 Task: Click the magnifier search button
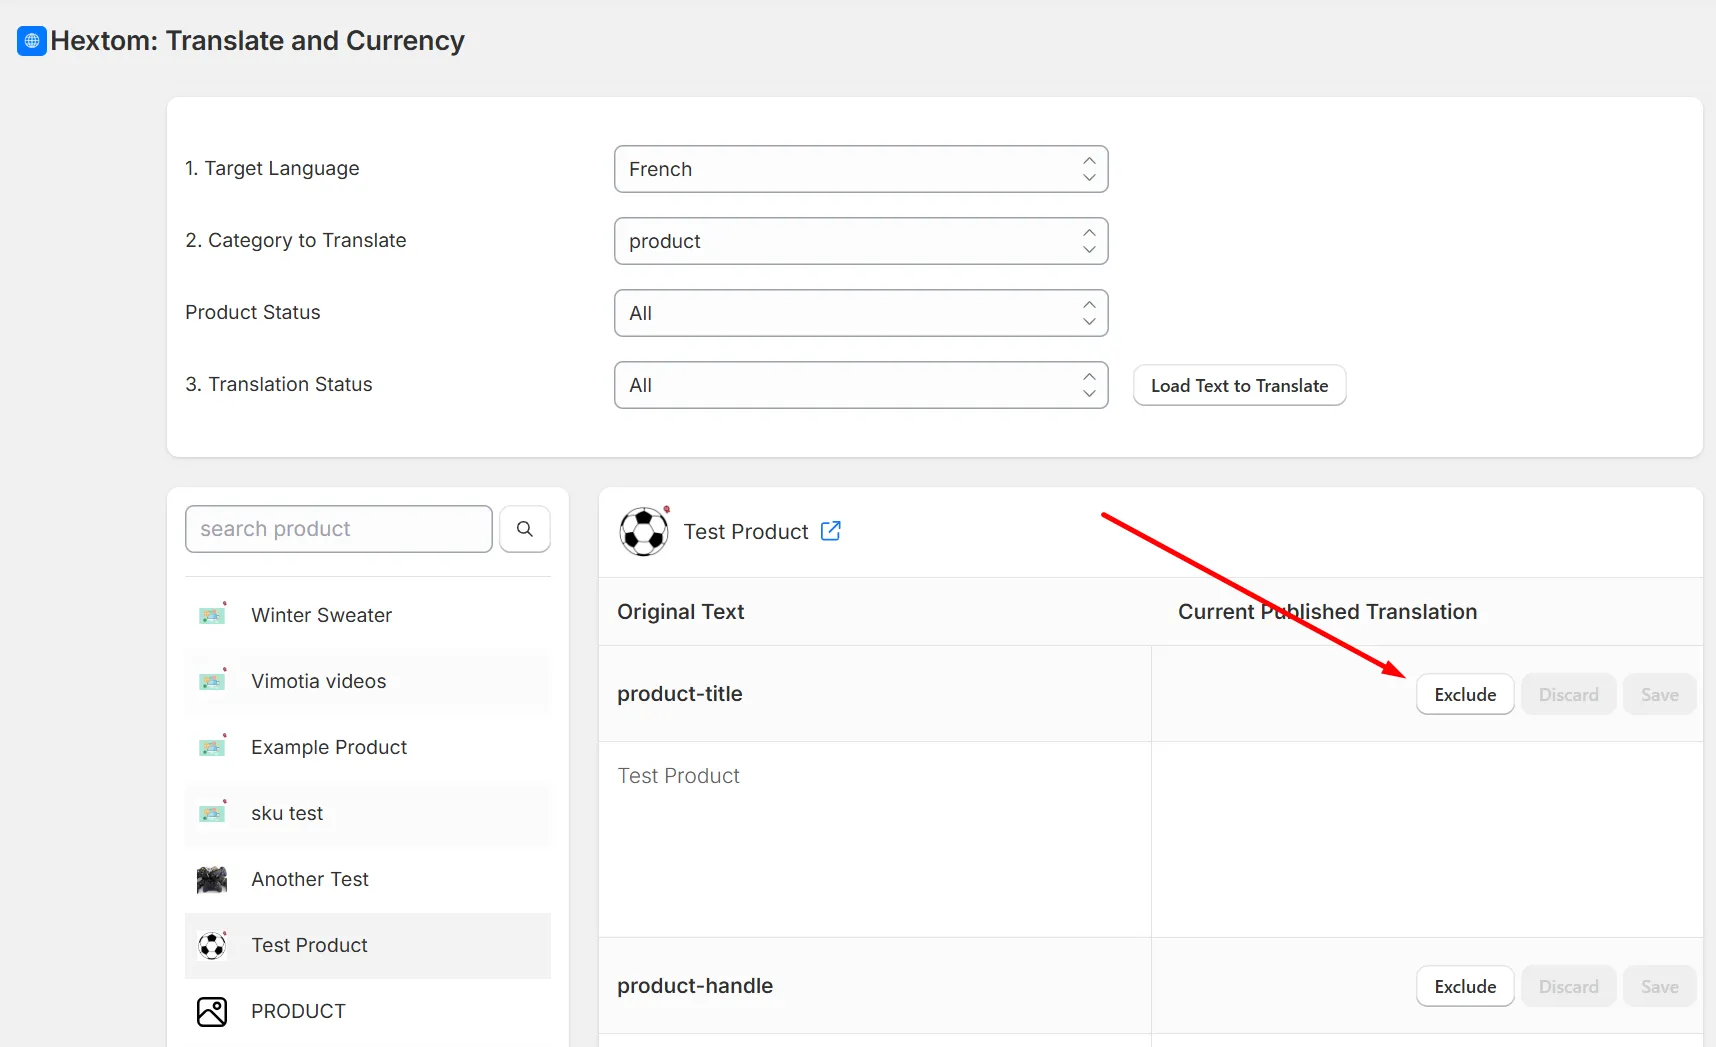[x=525, y=529]
